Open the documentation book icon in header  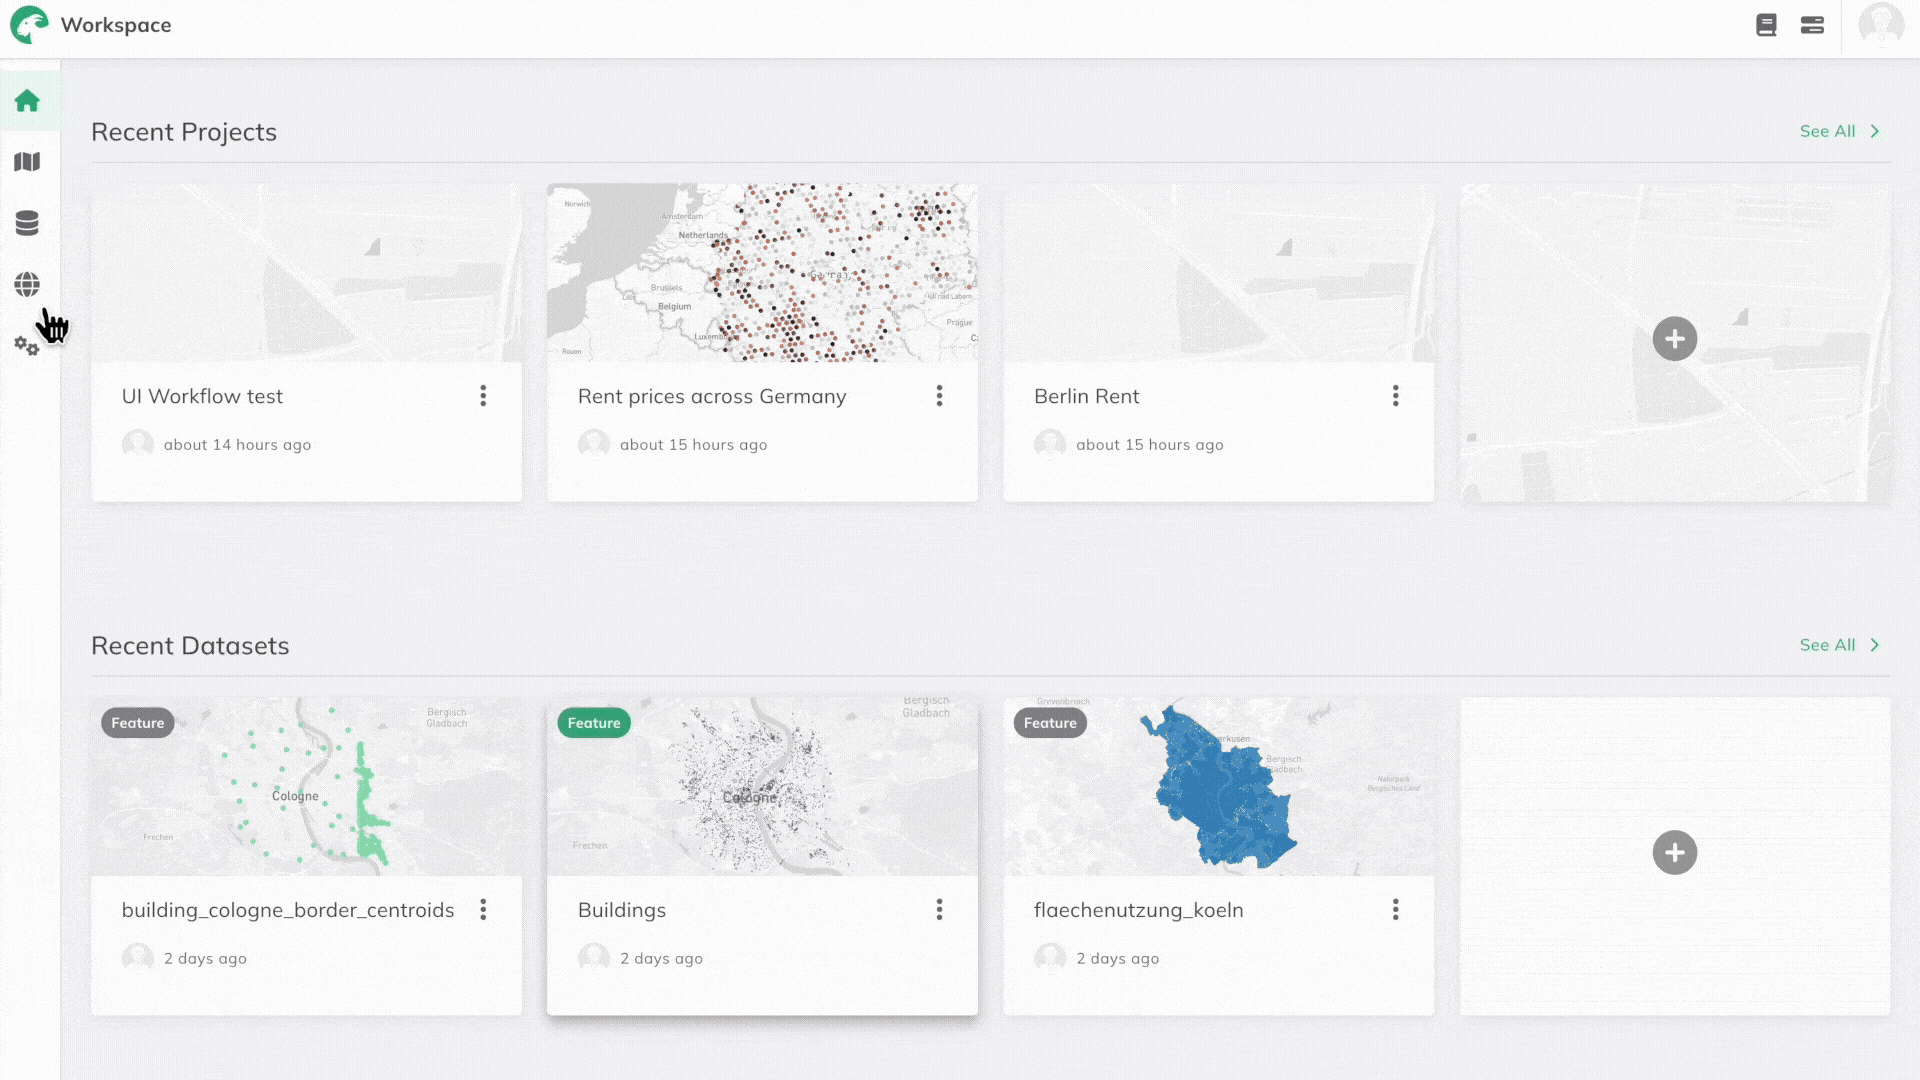coord(1766,25)
